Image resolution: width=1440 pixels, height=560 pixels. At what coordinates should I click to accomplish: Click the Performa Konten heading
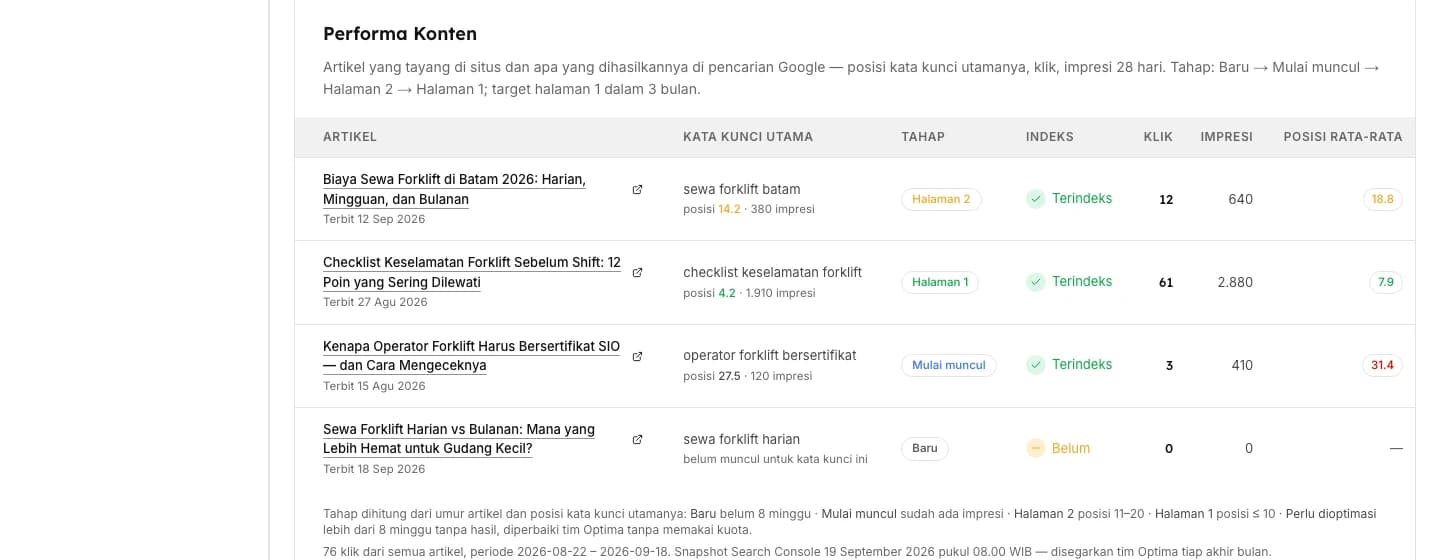pyautogui.click(x=400, y=33)
